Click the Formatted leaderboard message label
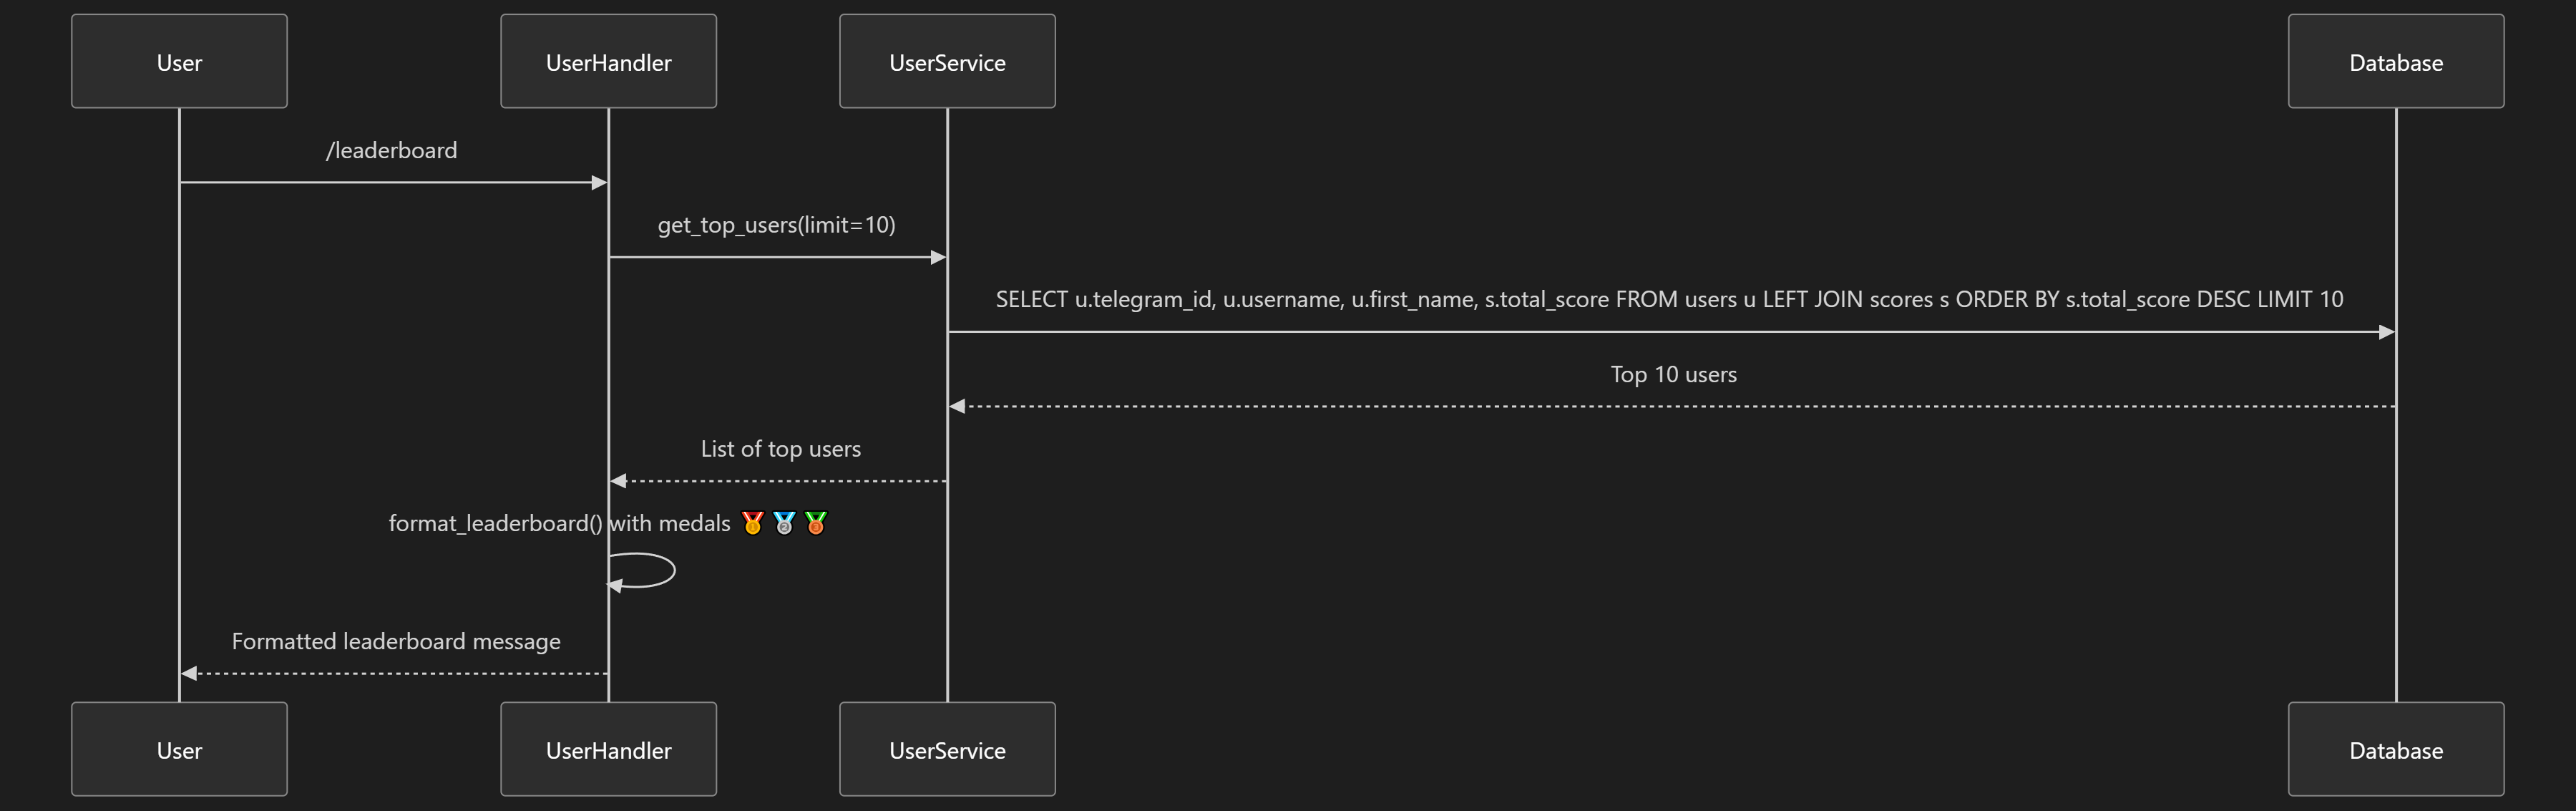Screen dimensions: 2576x811 (396, 641)
